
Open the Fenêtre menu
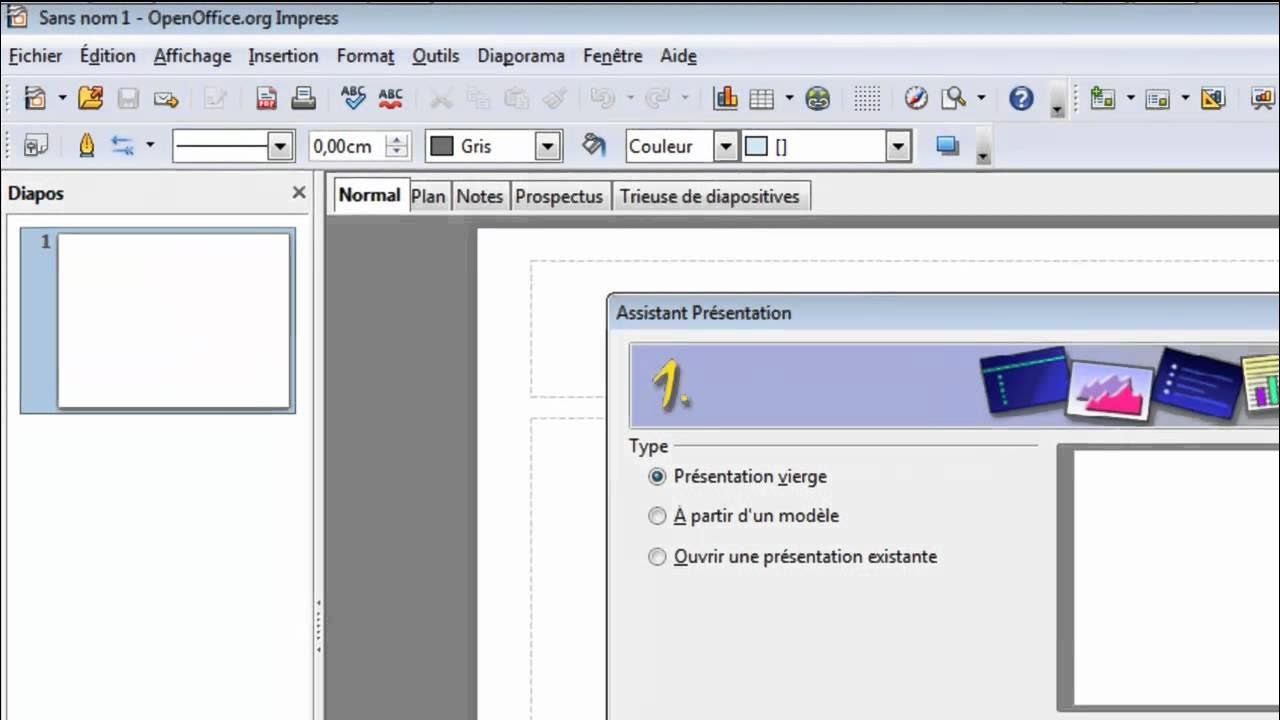[613, 56]
